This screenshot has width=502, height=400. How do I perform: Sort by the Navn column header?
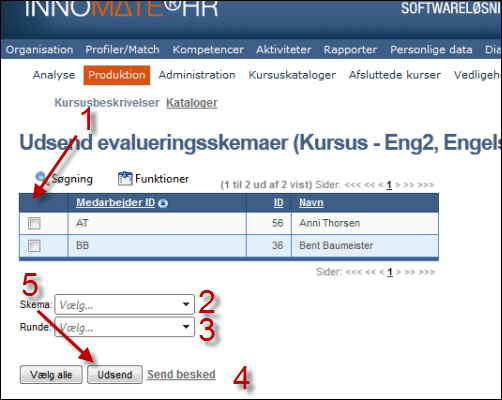point(311,203)
